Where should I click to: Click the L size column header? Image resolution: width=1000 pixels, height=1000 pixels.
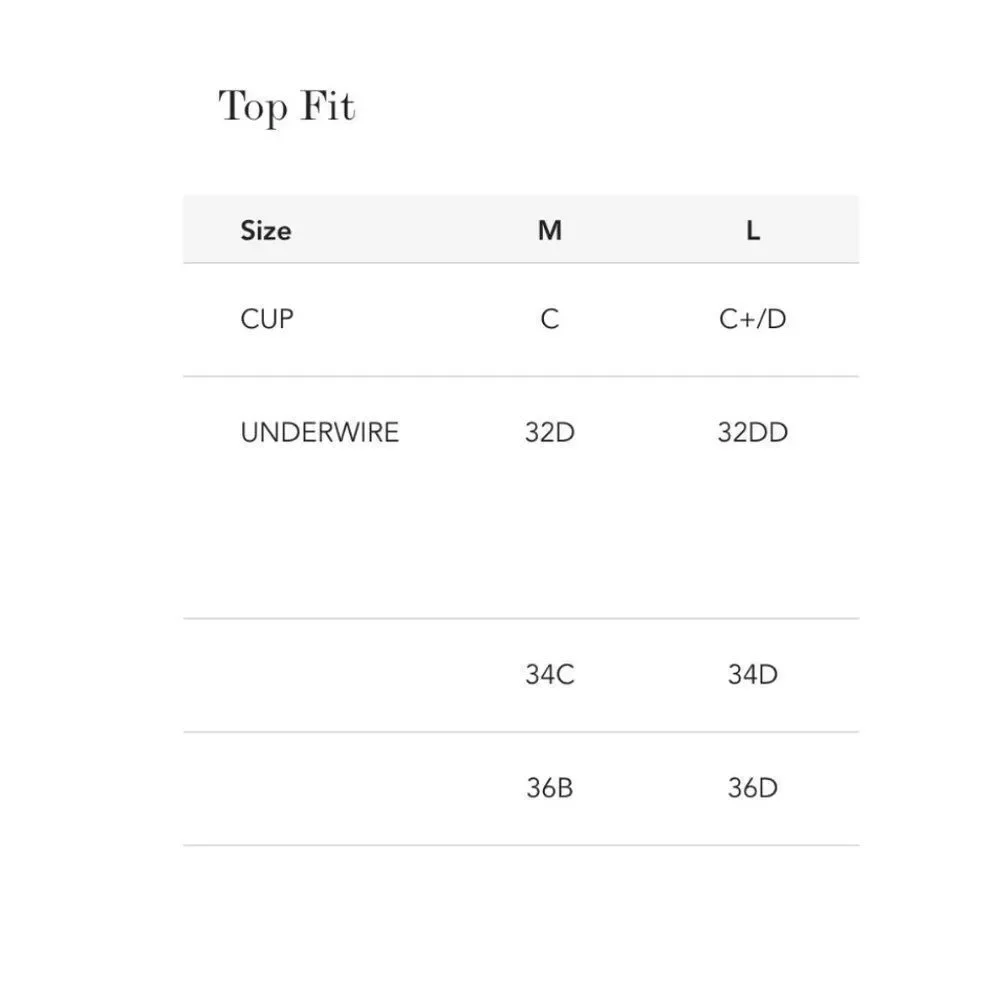click(x=753, y=230)
